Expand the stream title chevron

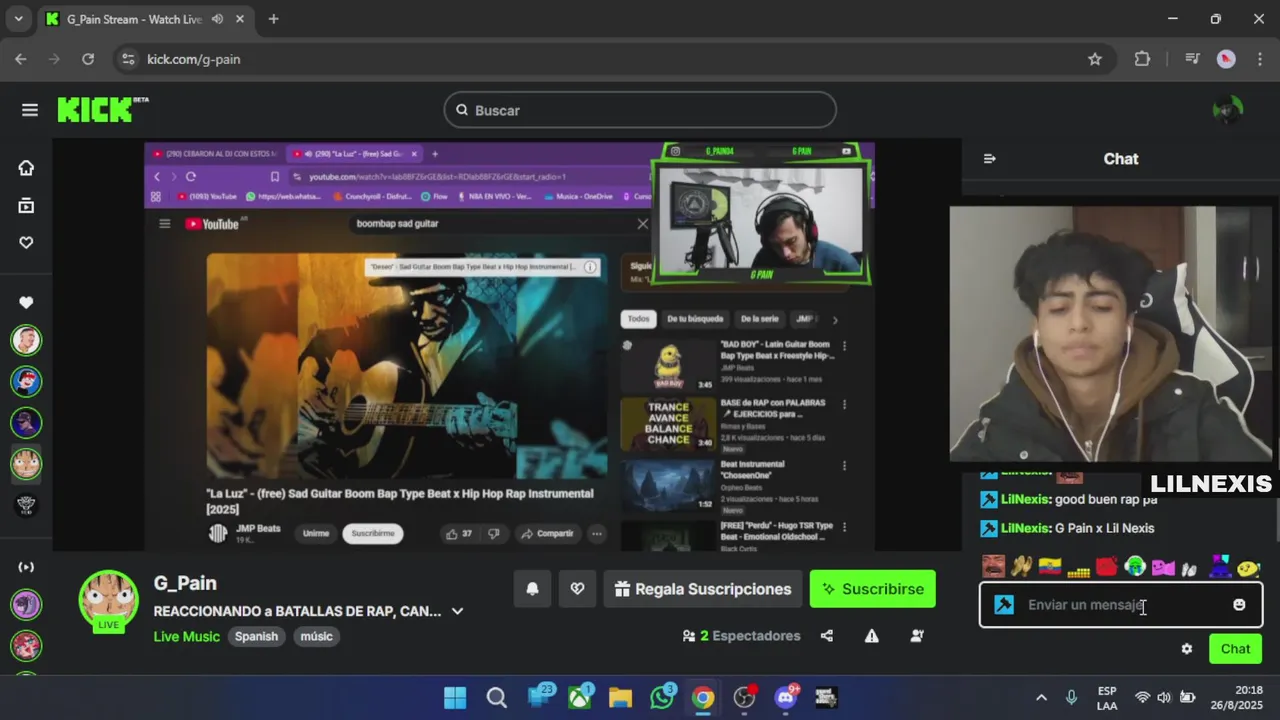coord(458,611)
